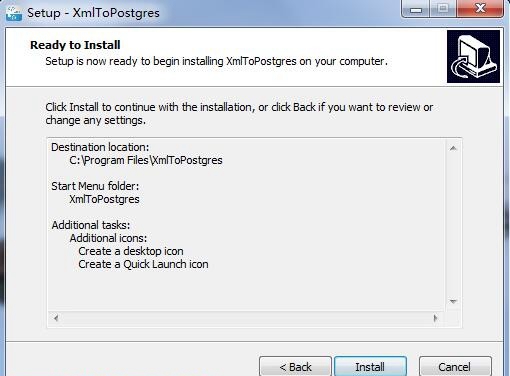
Task: Click the disabled maximize button
Action: (x=443, y=9)
